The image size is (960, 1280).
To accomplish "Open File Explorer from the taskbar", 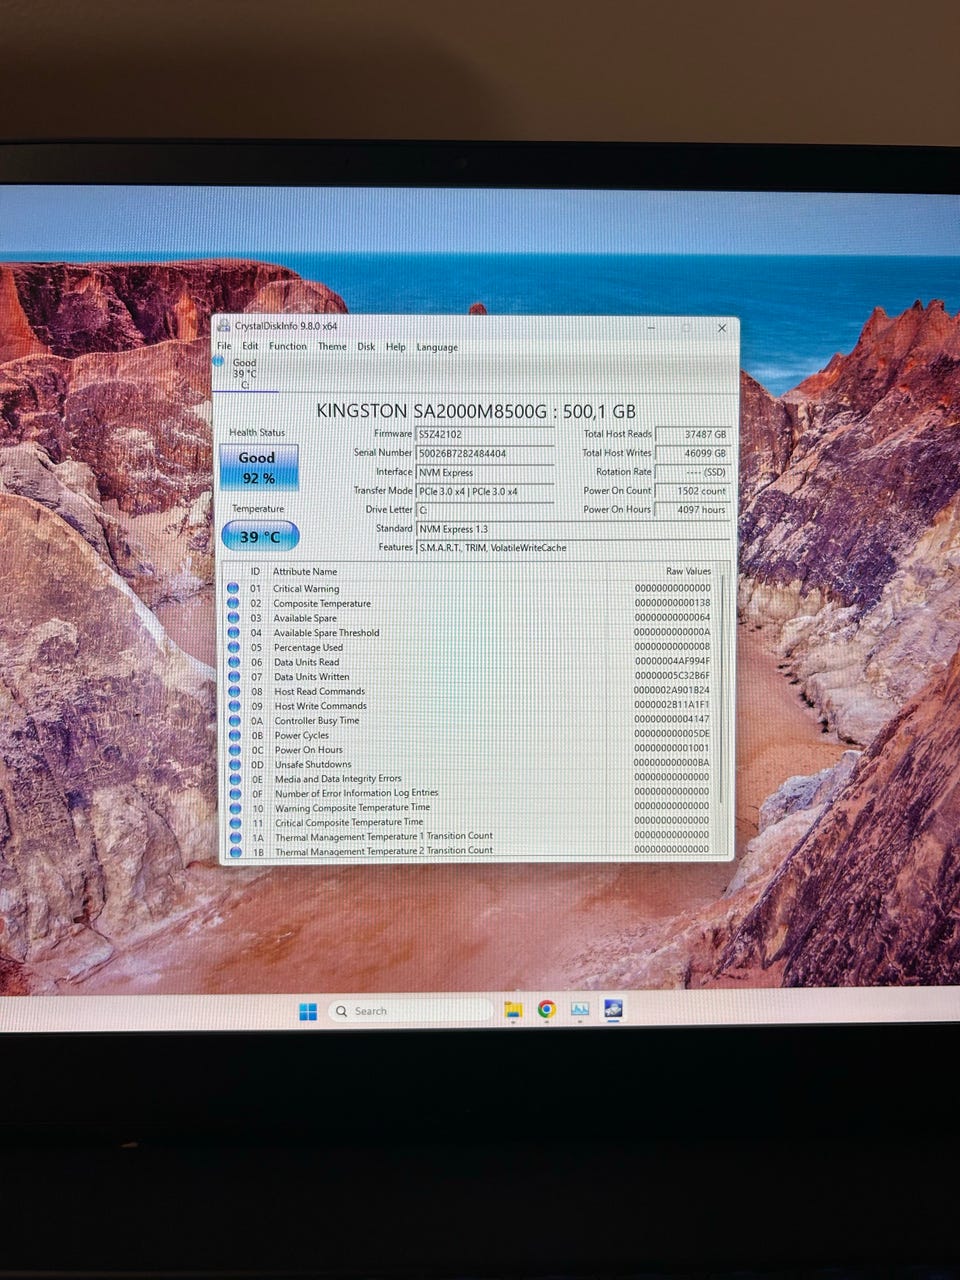I will click(513, 1009).
